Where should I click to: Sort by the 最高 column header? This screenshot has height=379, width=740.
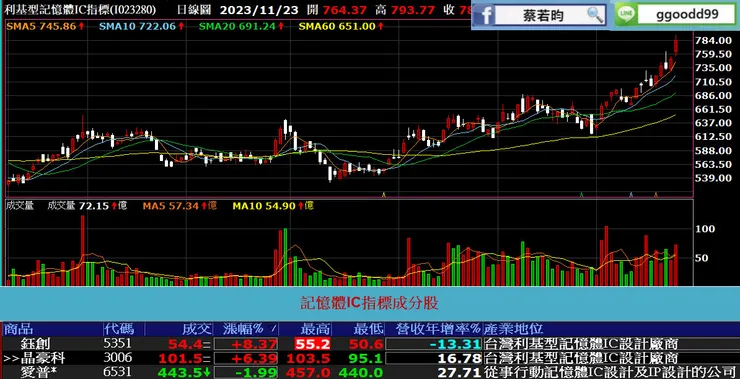click(x=314, y=329)
